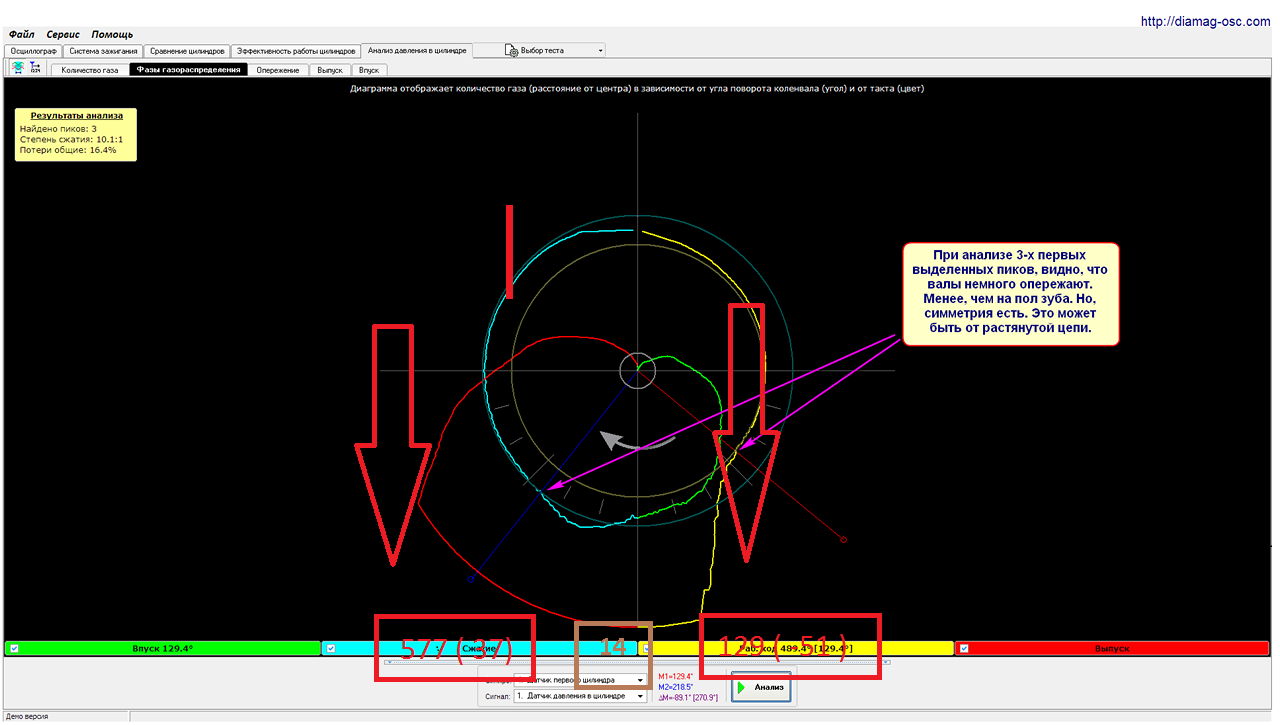Click the blue marker handle on the diagram
Viewport: 1280px width, 725px height.
(x=470, y=579)
